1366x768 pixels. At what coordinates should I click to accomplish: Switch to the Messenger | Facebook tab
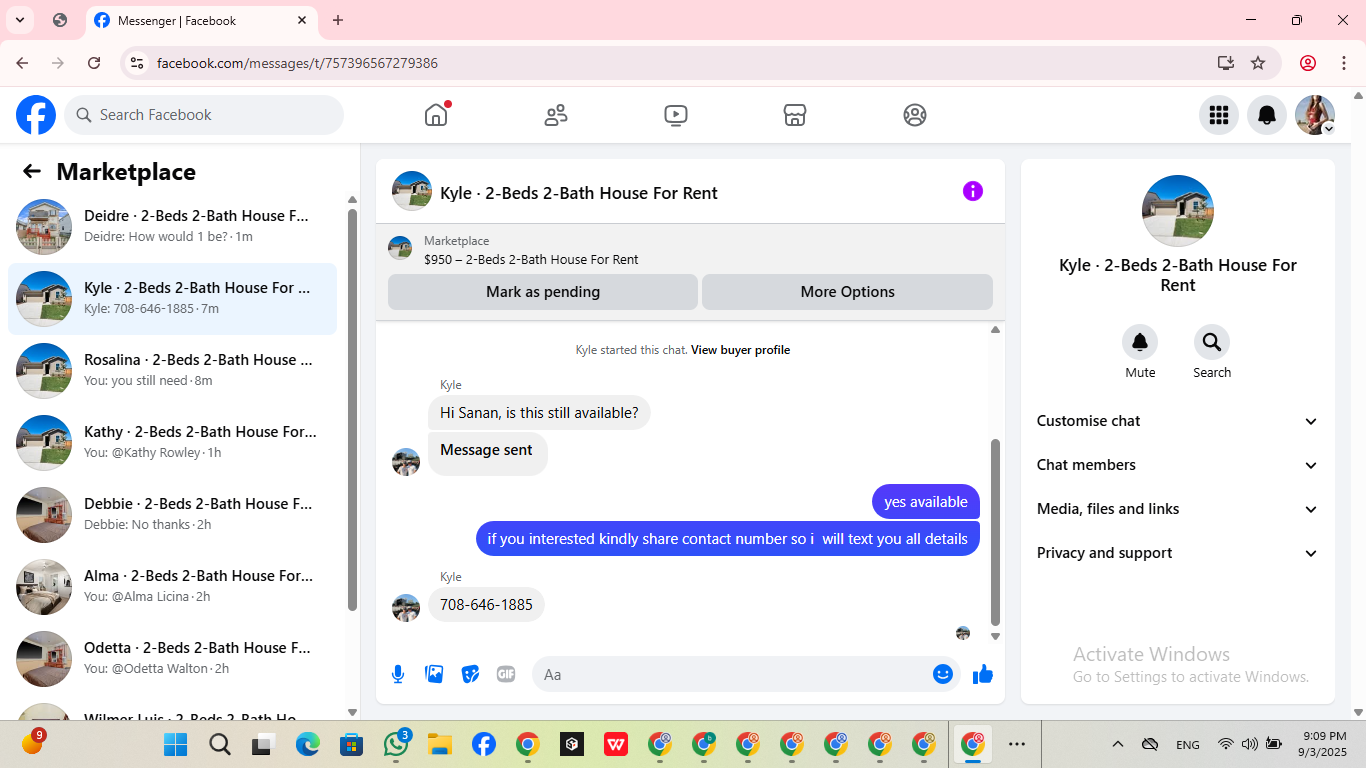point(201,20)
